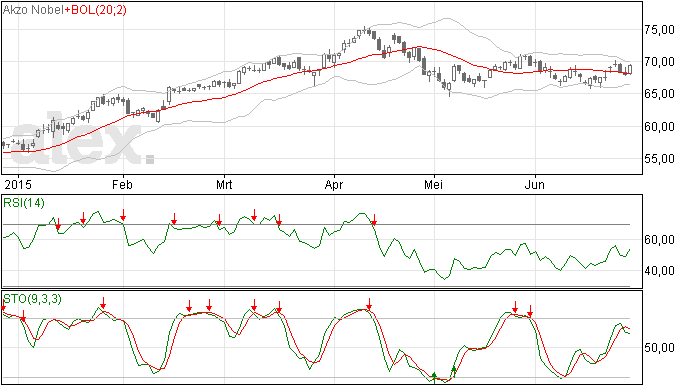Viewport: 690px width, 387px height.
Task: Click the 70,00 price axis label
Action: point(659,62)
